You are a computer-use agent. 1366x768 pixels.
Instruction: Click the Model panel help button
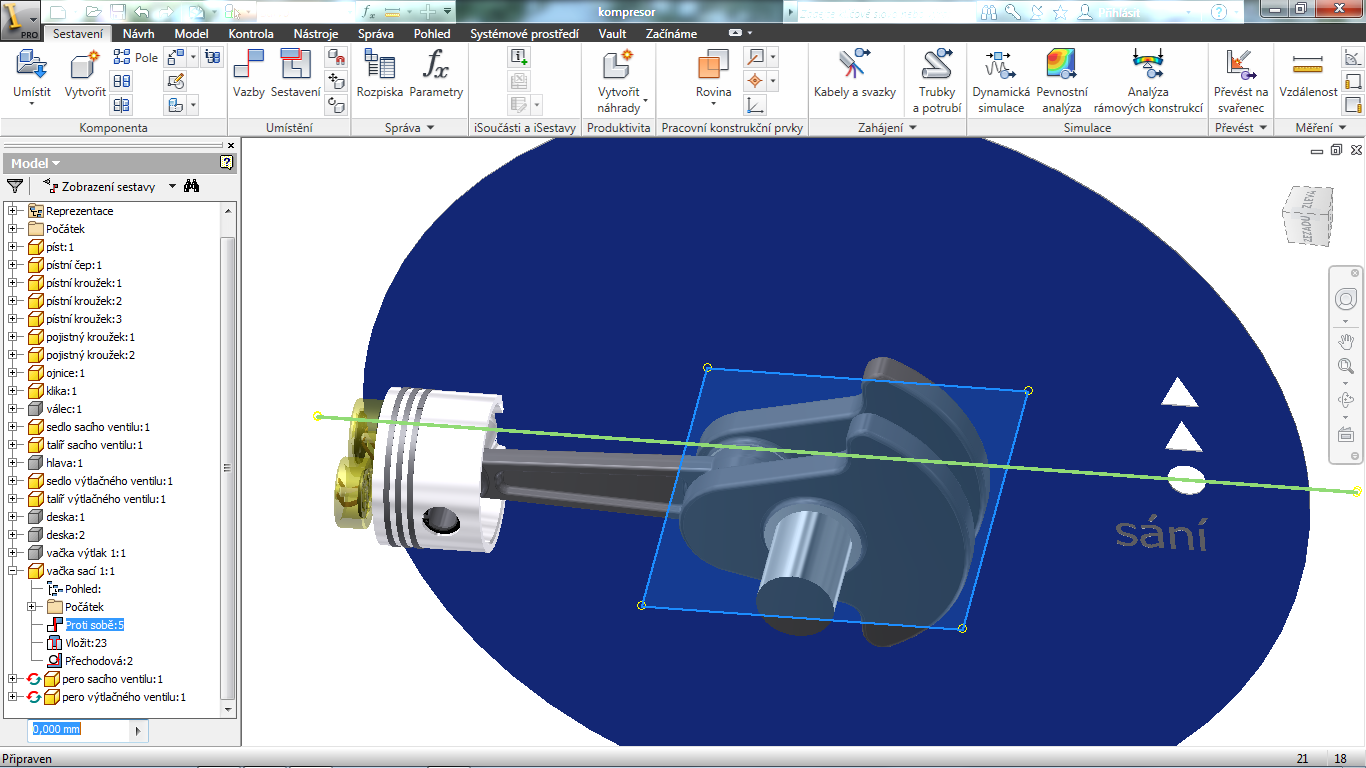point(226,163)
